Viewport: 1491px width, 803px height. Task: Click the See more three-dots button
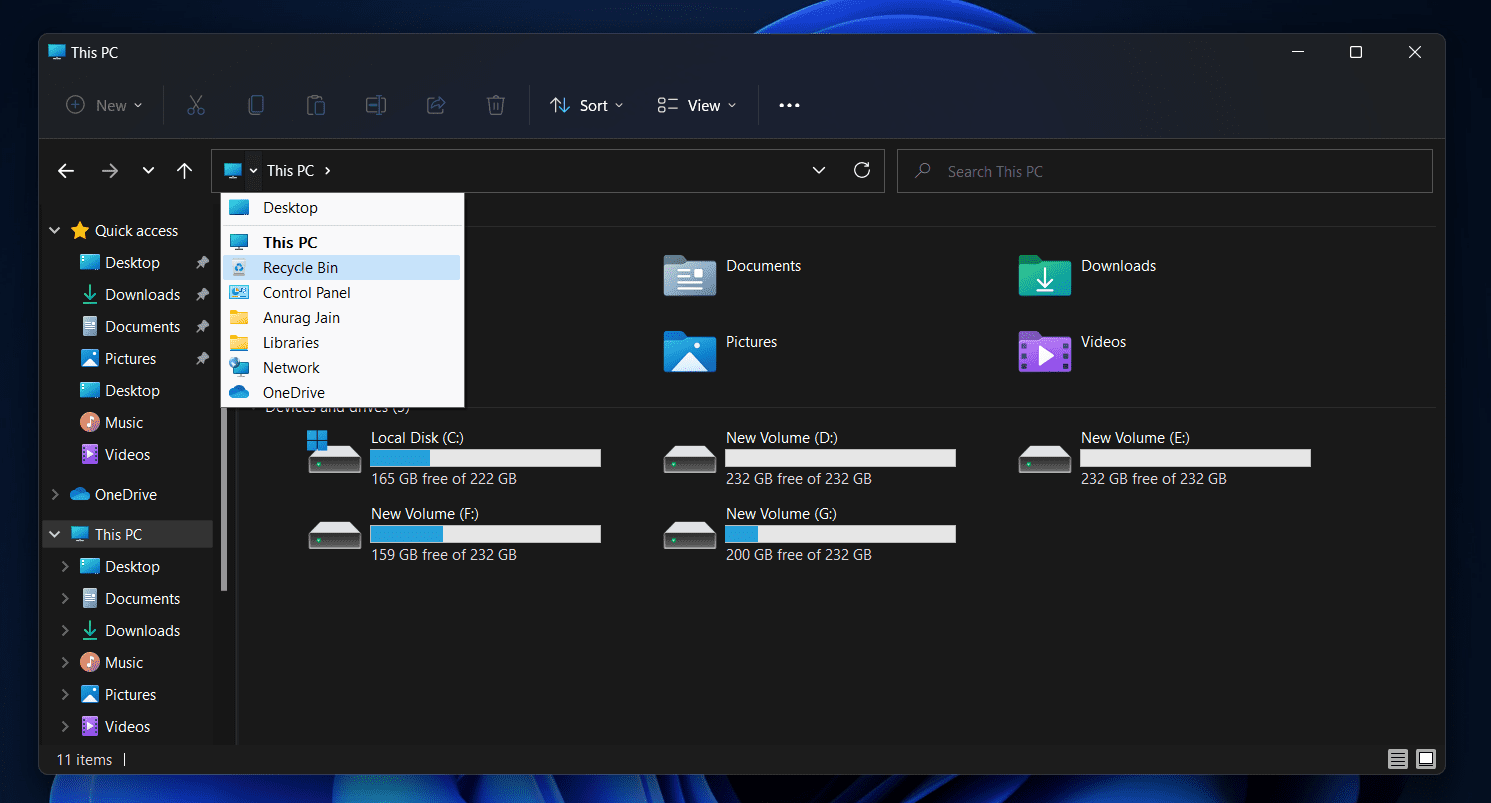[789, 106]
